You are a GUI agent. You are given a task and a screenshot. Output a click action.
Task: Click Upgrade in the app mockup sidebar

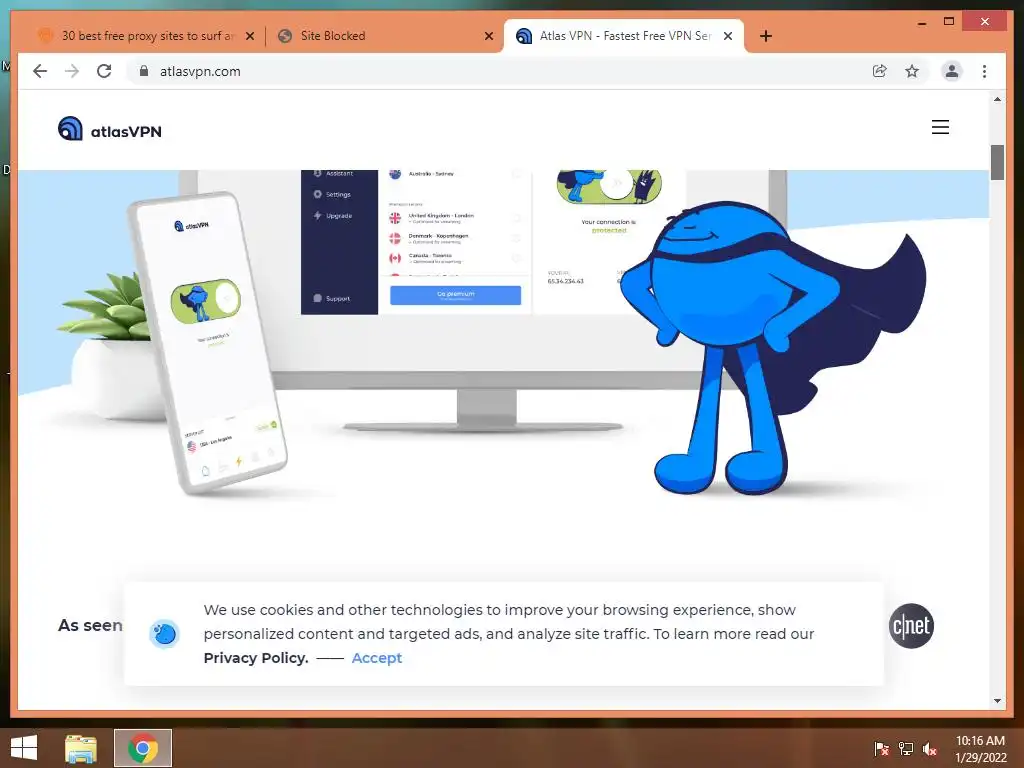click(333, 216)
